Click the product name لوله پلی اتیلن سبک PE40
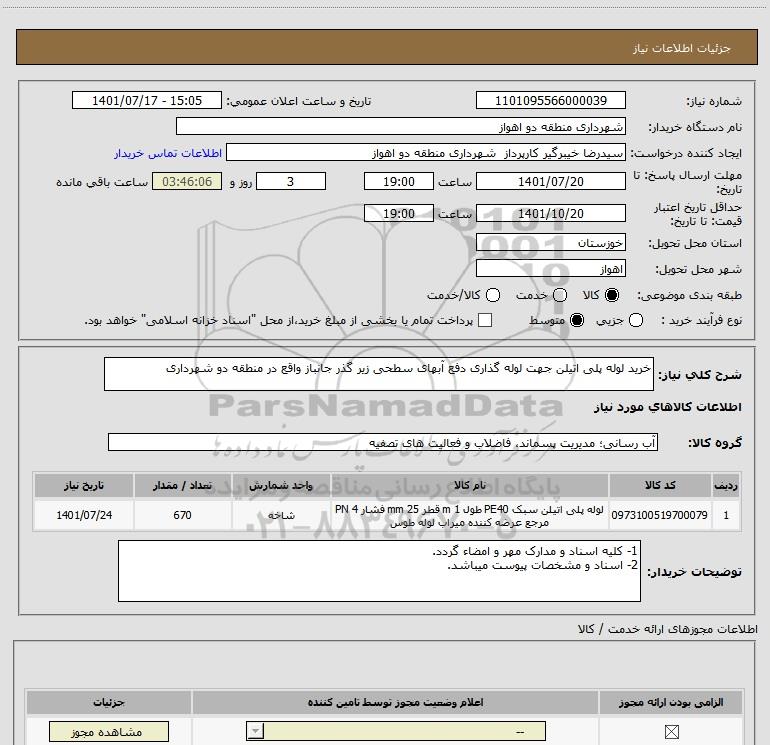Image resolution: width=770 pixels, height=745 pixels. (x=469, y=516)
